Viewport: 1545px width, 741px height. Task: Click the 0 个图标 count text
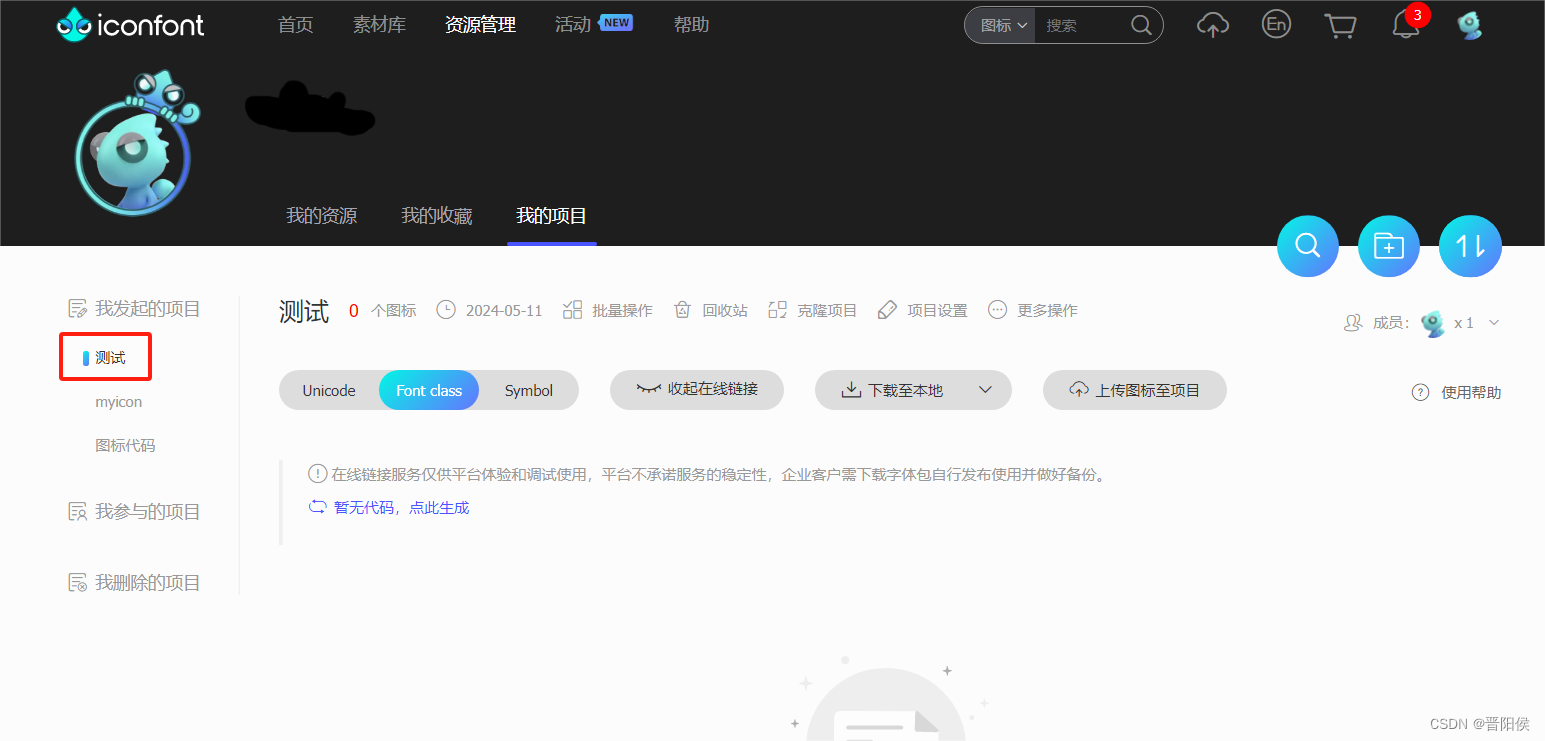point(382,310)
